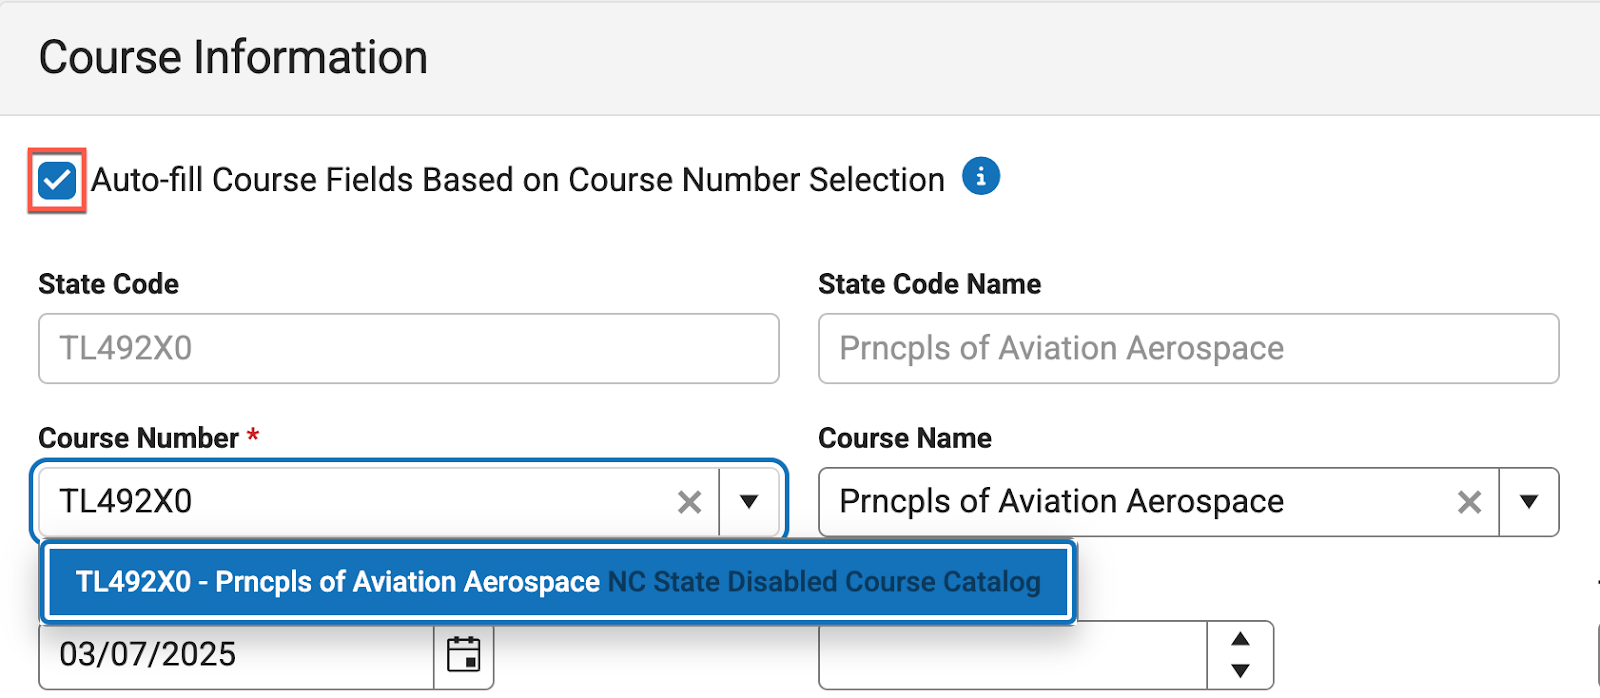Expand the Course Name dropdown arrow
Viewport: 1600px width, 698px height.
[x=1528, y=502]
